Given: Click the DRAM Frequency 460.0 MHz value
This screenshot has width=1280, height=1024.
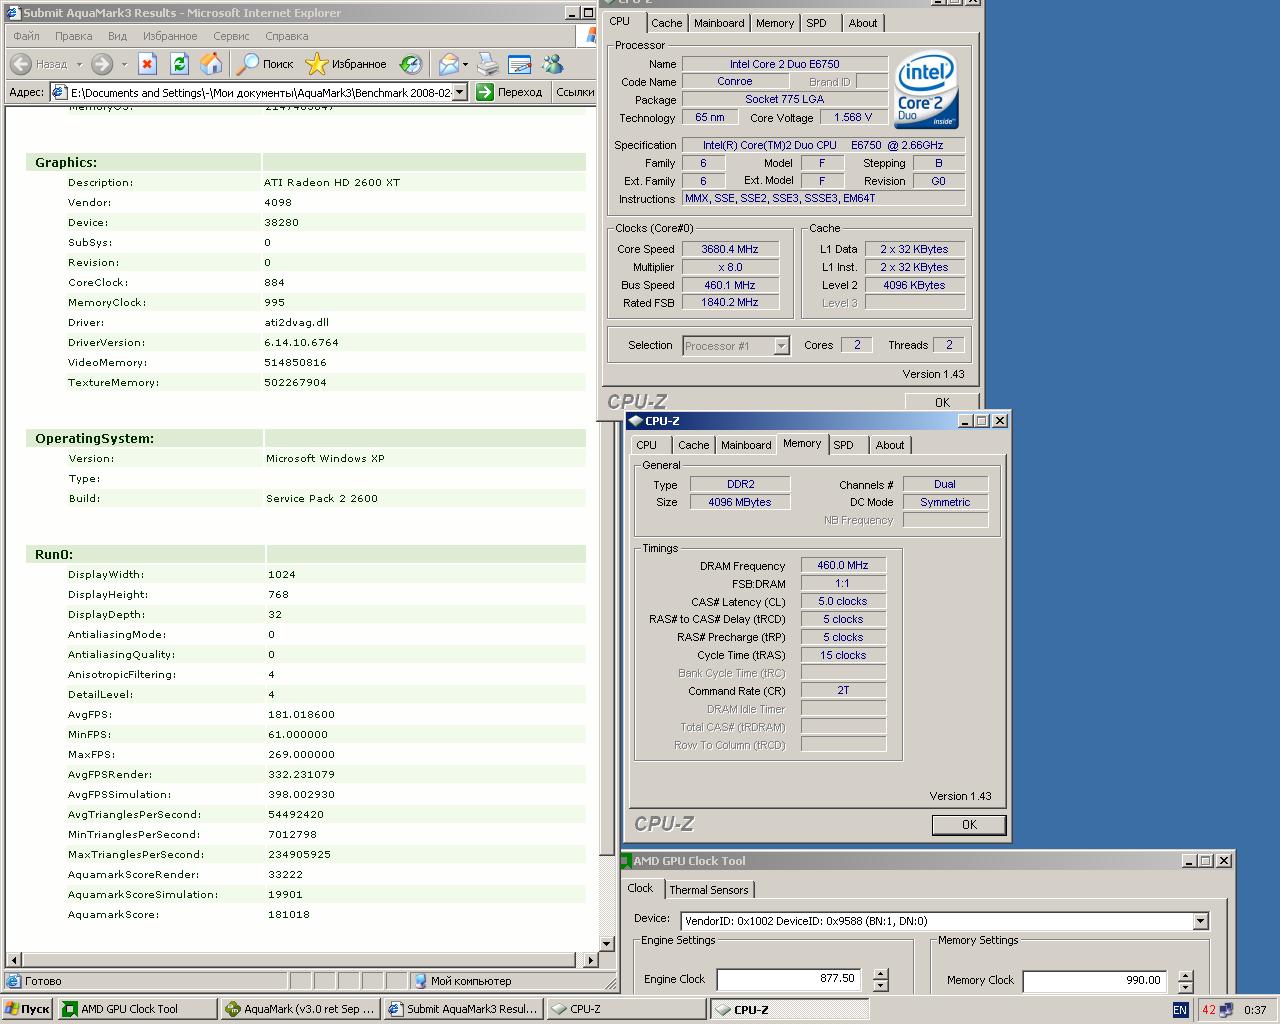Looking at the screenshot, I should click(x=843, y=565).
